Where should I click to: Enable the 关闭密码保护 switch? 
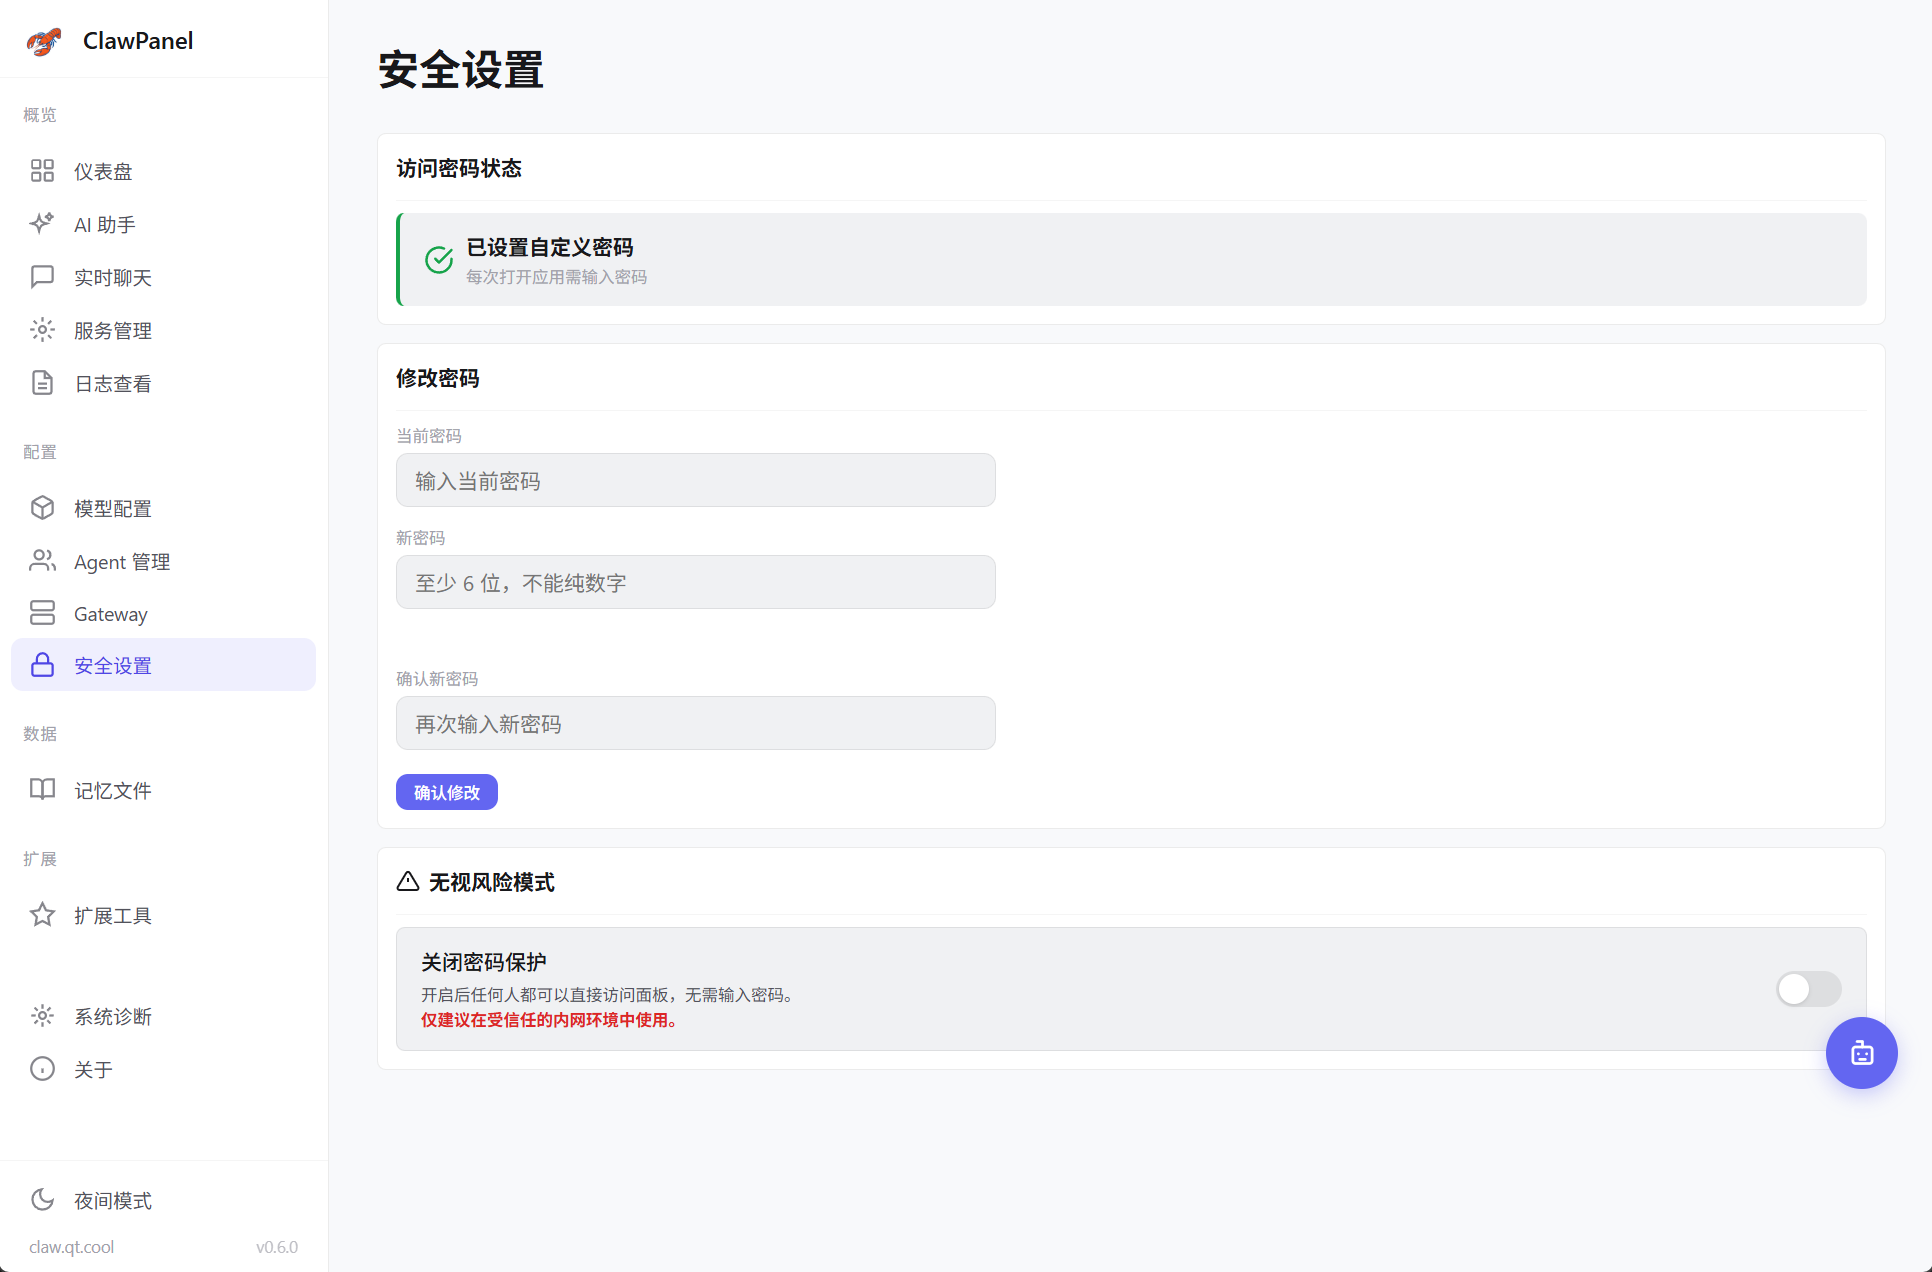(x=1808, y=989)
